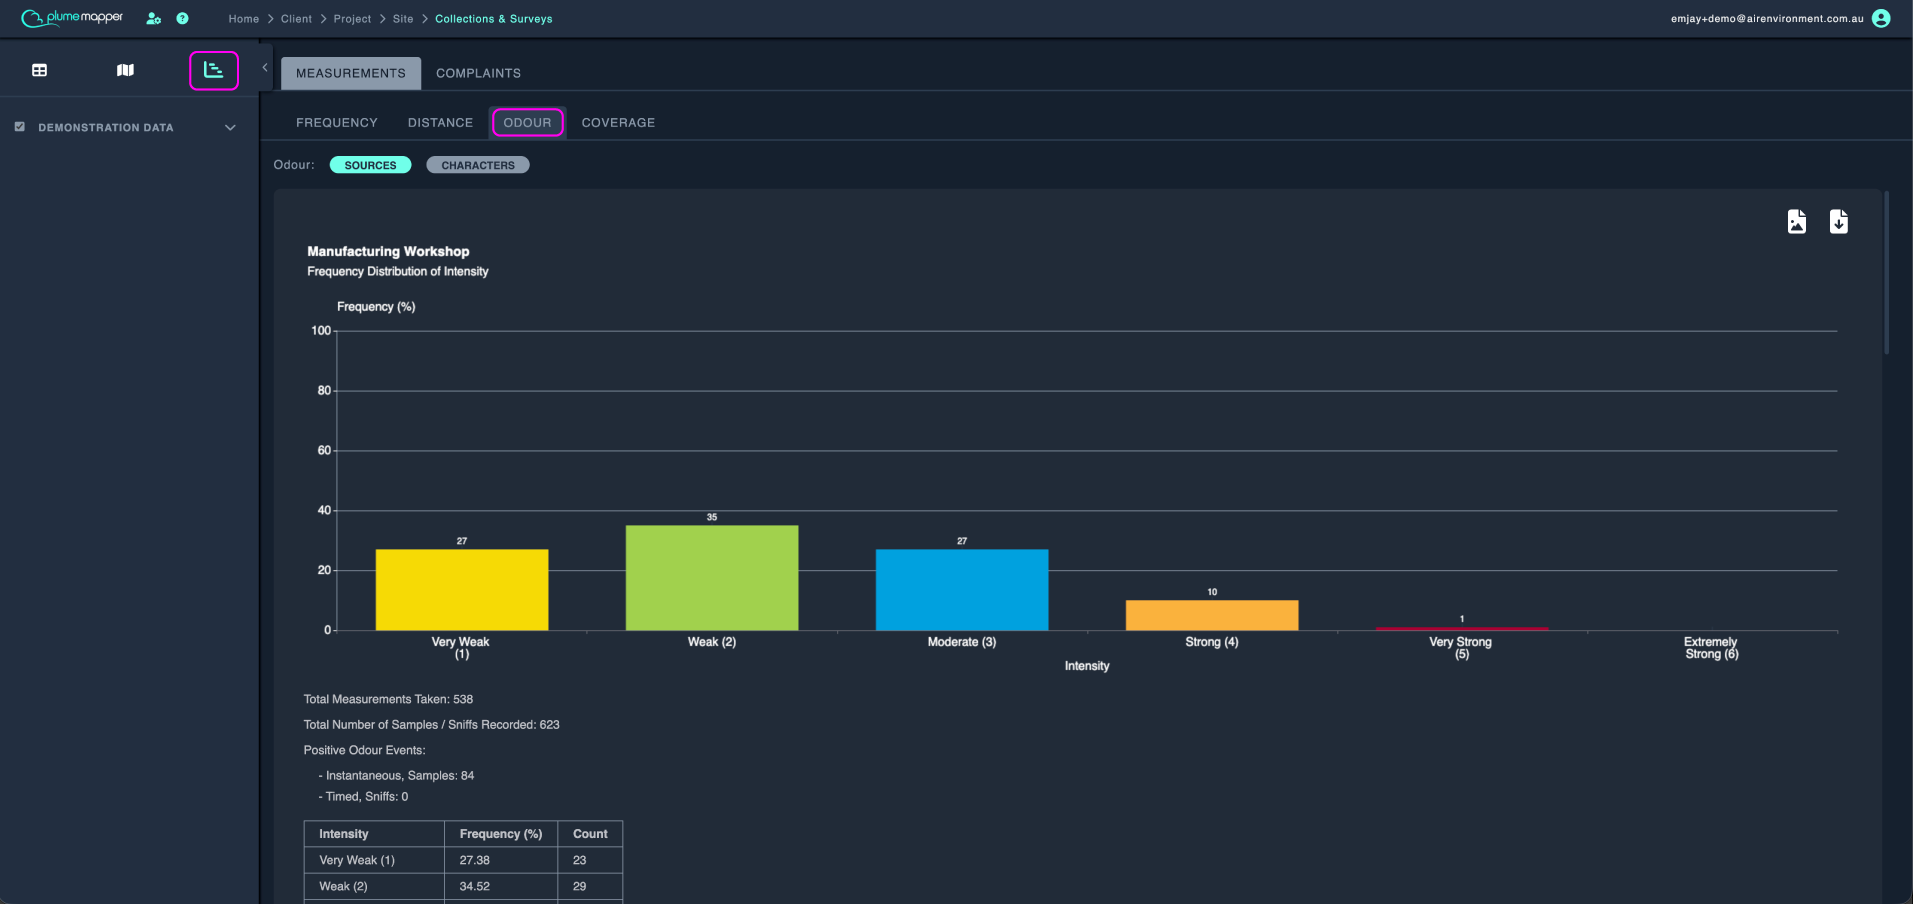Collapse the sidebar with the arrow
This screenshot has height=904, width=1913.
click(265, 67)
